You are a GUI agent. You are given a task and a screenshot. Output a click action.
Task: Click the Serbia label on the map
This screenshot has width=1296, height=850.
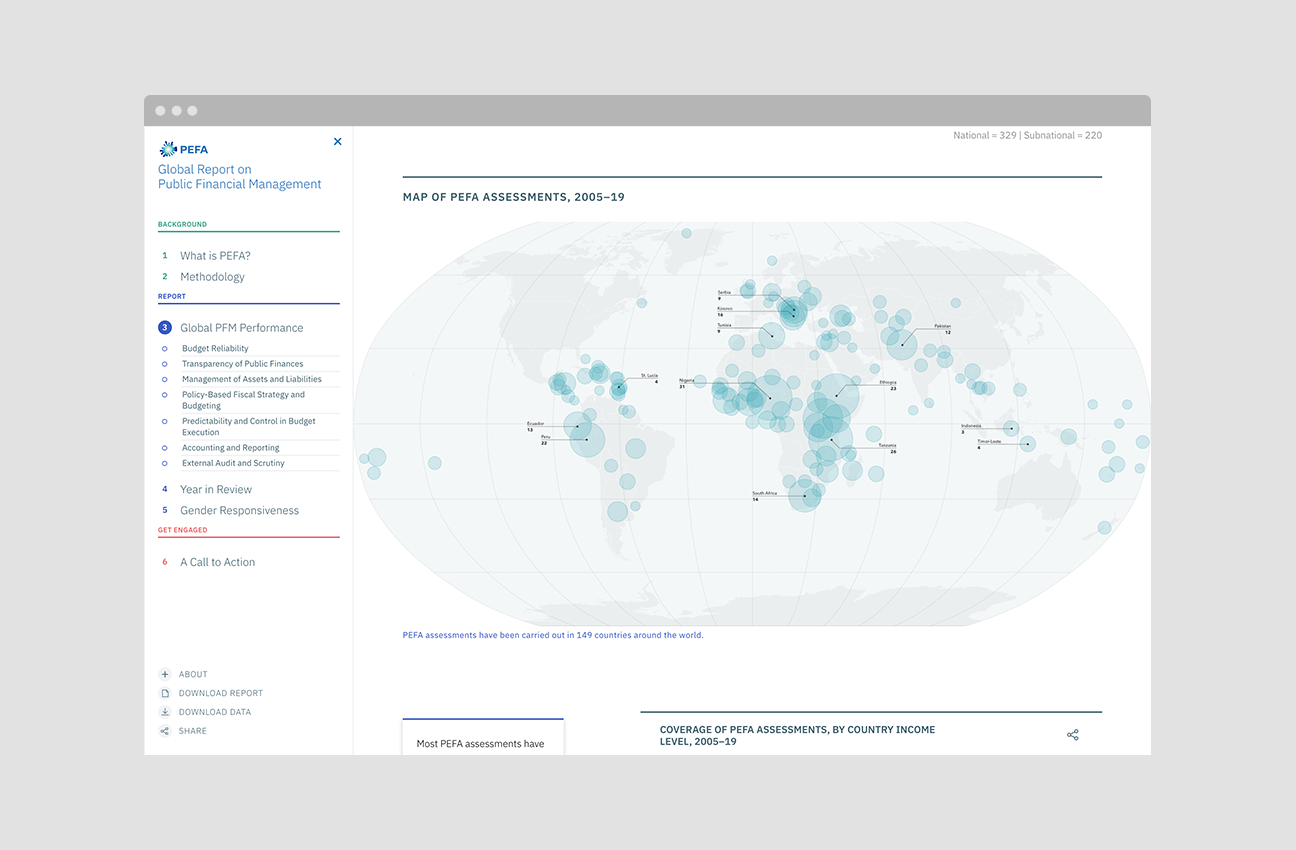pyautogui.click(x=724, y=292)
